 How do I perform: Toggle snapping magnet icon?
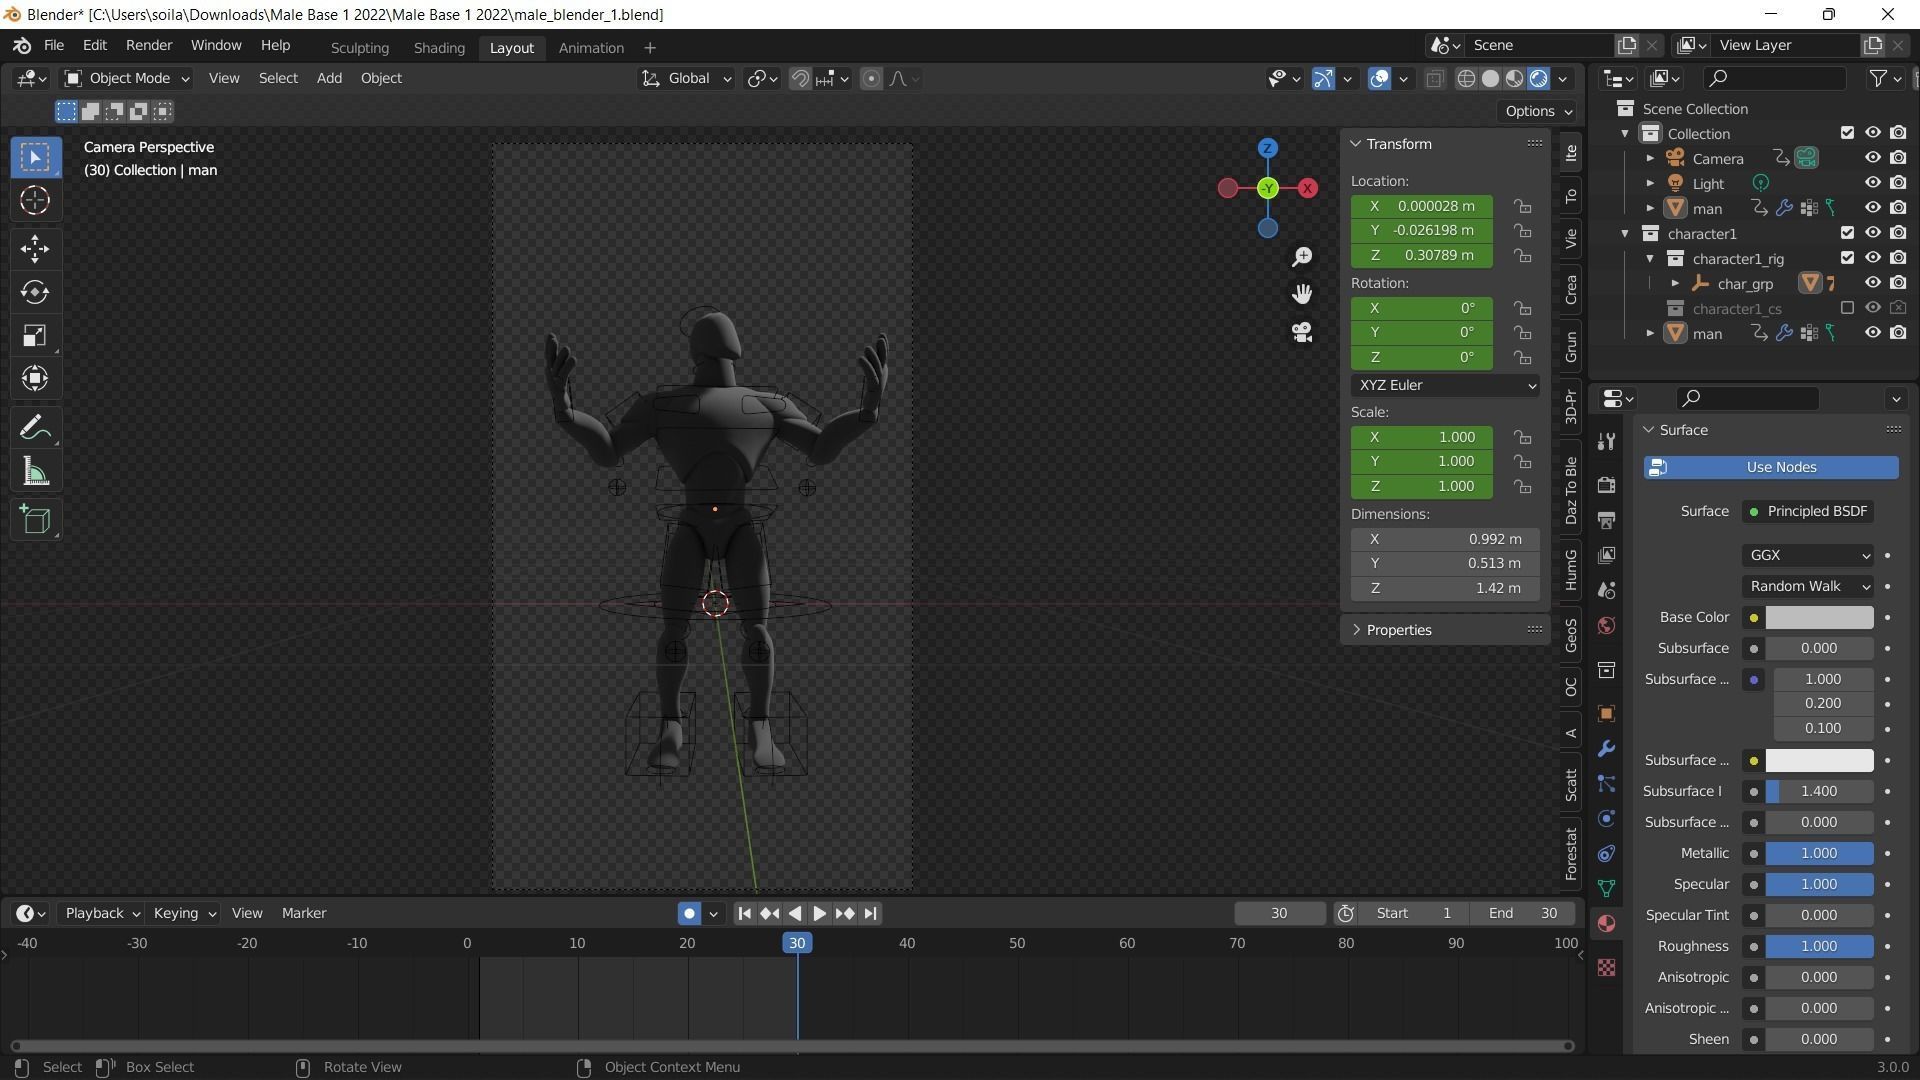[800, 78]
